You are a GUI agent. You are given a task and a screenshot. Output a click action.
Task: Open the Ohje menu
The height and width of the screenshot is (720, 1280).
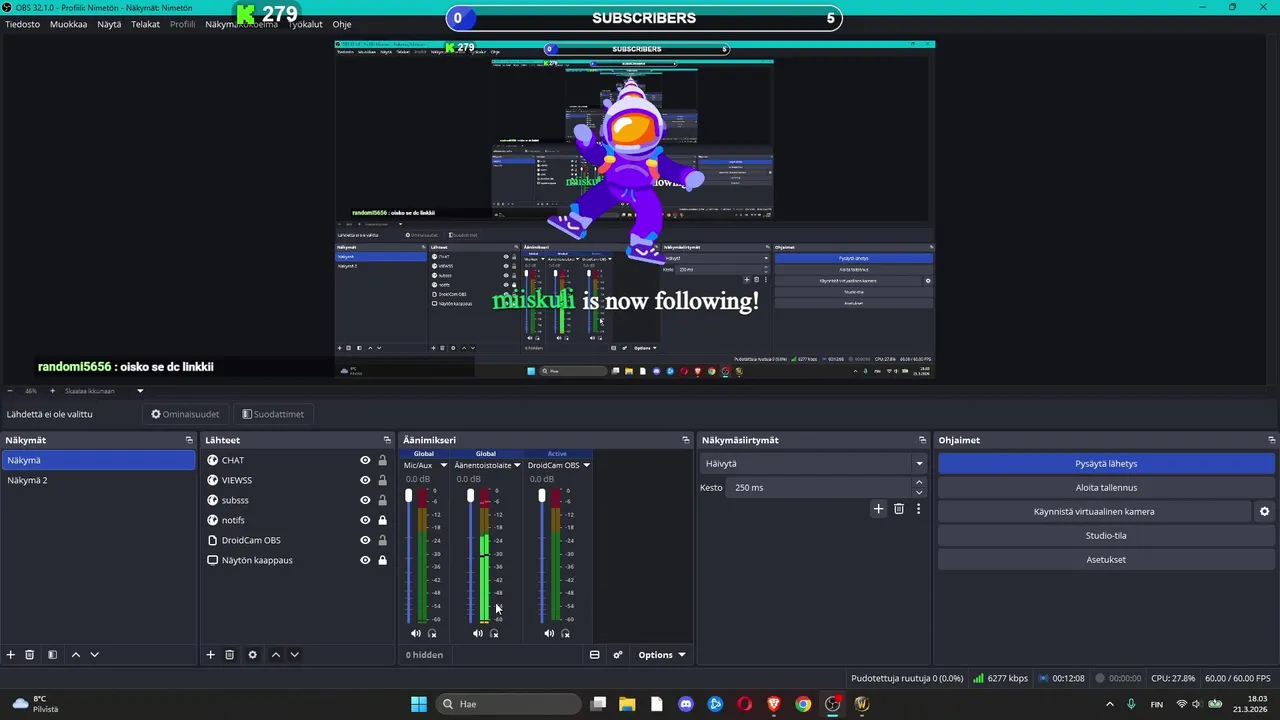[x=342, y=24]
